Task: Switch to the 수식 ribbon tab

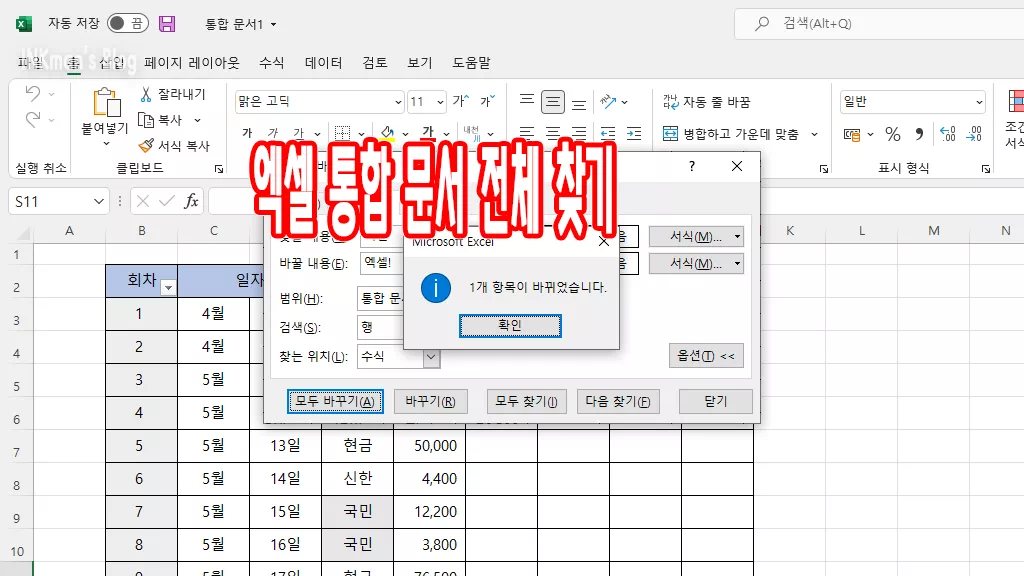Action: click(272, 62)
